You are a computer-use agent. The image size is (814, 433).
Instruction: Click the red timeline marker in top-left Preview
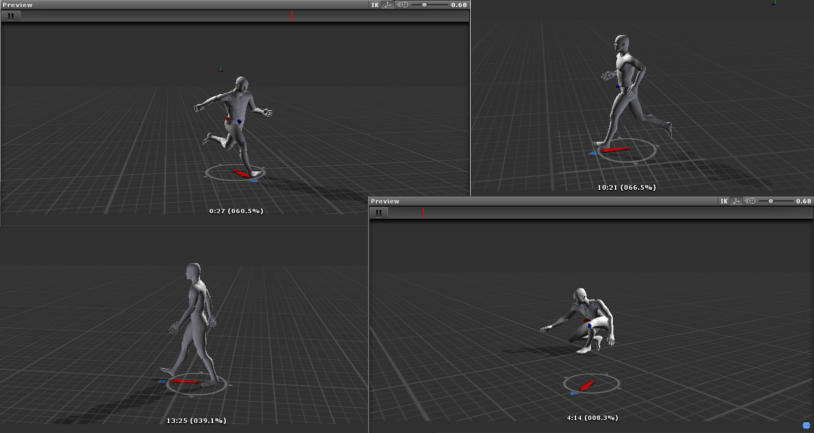coord(292,16)
